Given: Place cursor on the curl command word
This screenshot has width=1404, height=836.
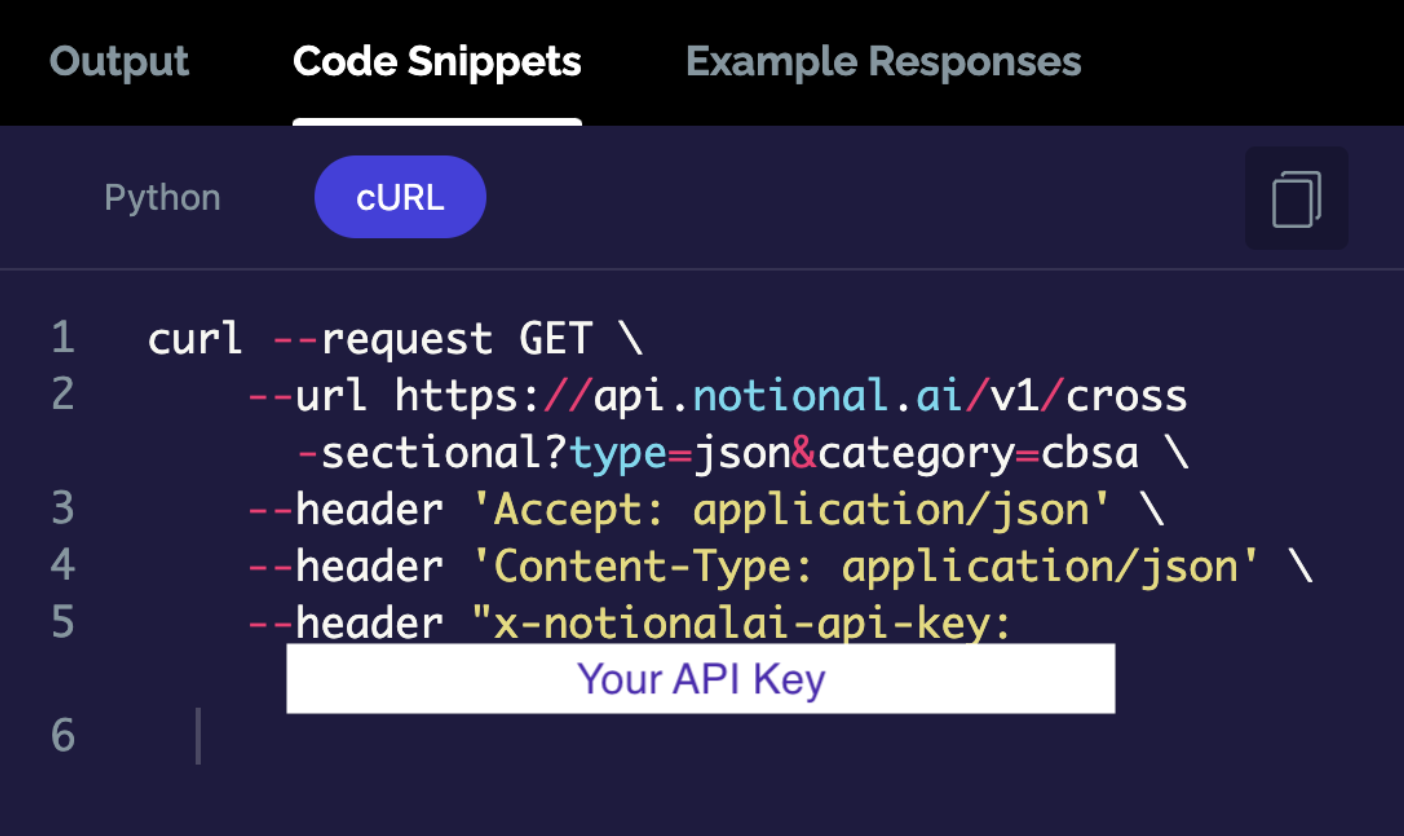Looking at the screenshot, I should pyautogui.click(x=195, y=339).
